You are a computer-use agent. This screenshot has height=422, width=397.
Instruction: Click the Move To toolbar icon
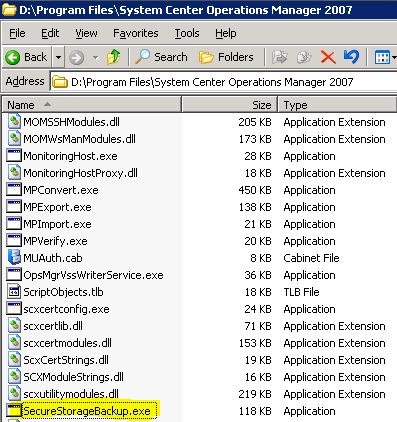point(279,57)
